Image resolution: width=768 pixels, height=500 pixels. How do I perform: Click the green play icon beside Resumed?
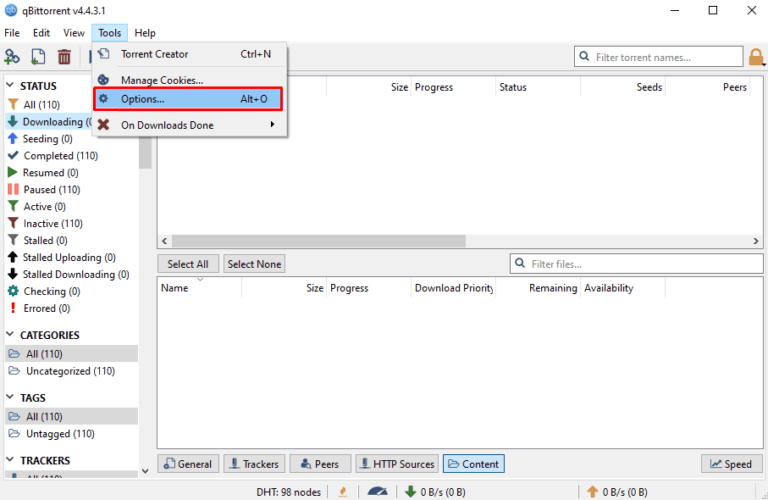pos(13,172)
